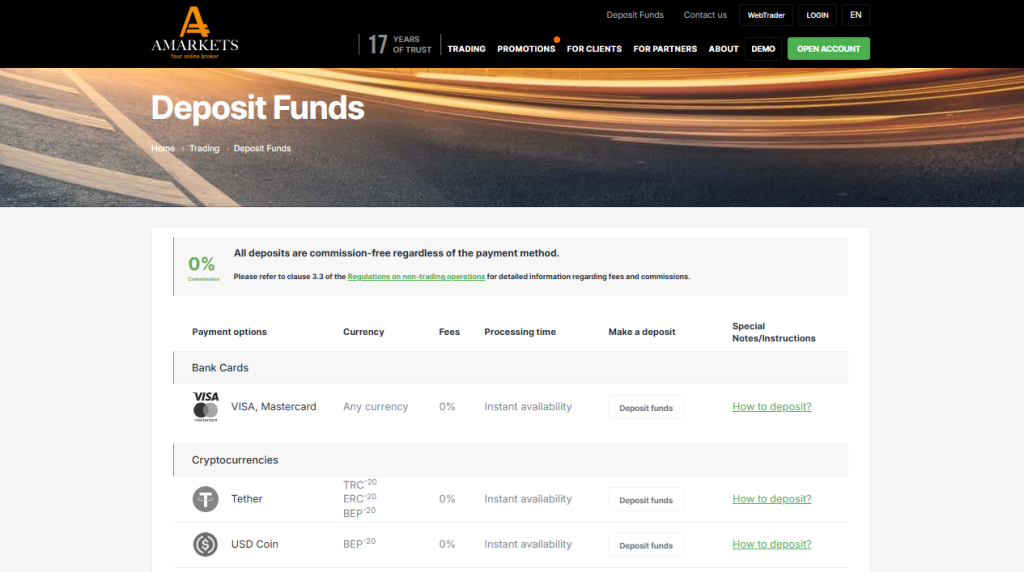Click the 0% Commission badge

coord(203,268)
